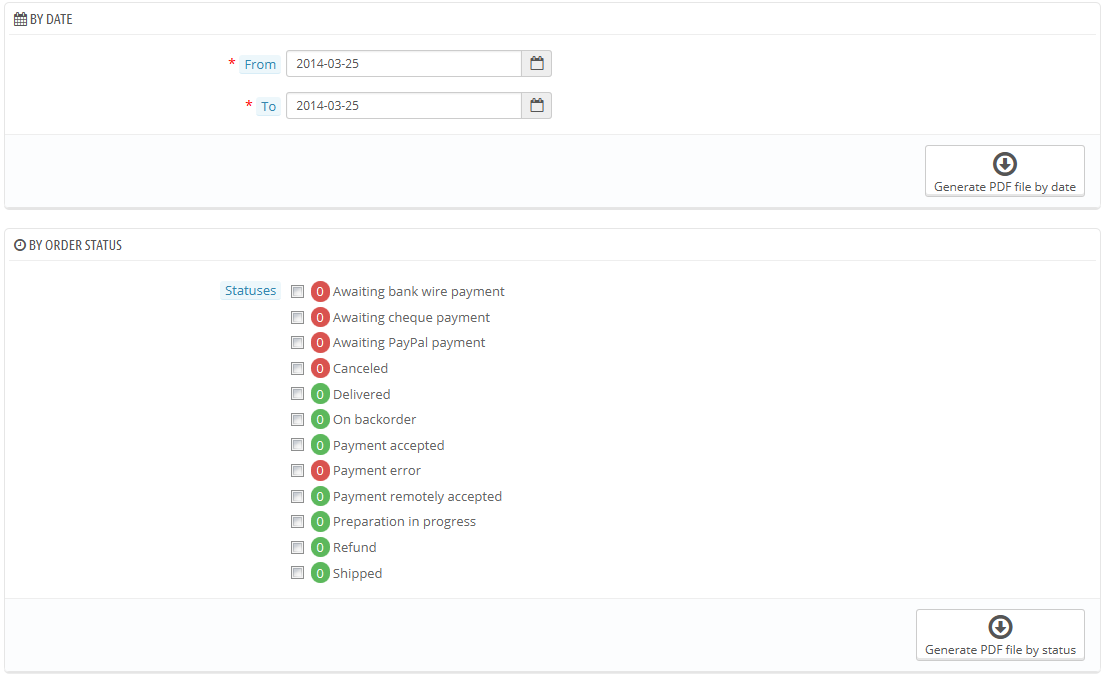The width and height of the screenshot is (1105, 679).
Task: Select the Payment error checkbox
Action: pyautogui.click(x=297, y=471)
